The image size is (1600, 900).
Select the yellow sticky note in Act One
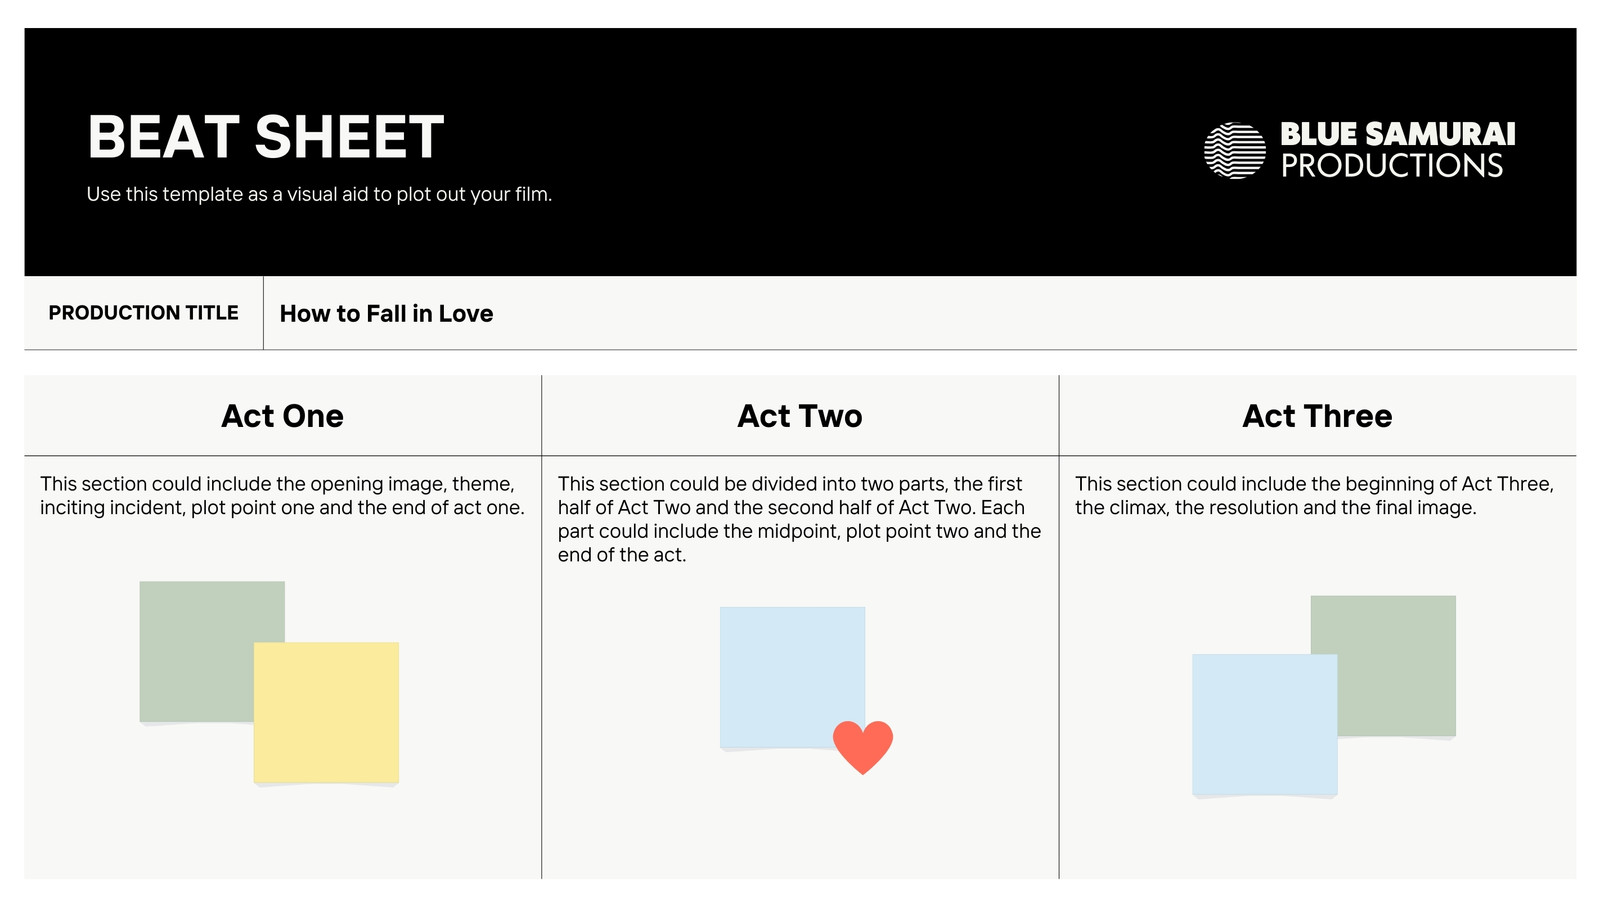click(326, 712)
